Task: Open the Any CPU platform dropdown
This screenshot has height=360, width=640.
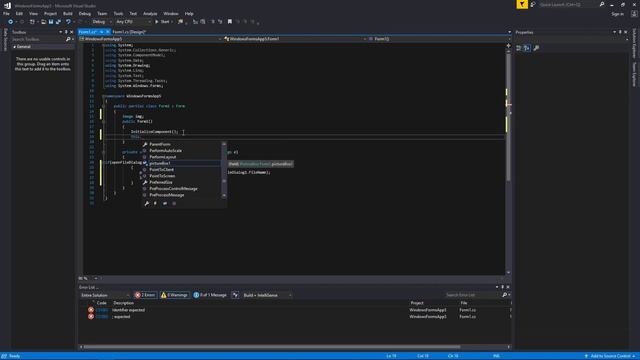Action: coord(133,22)
